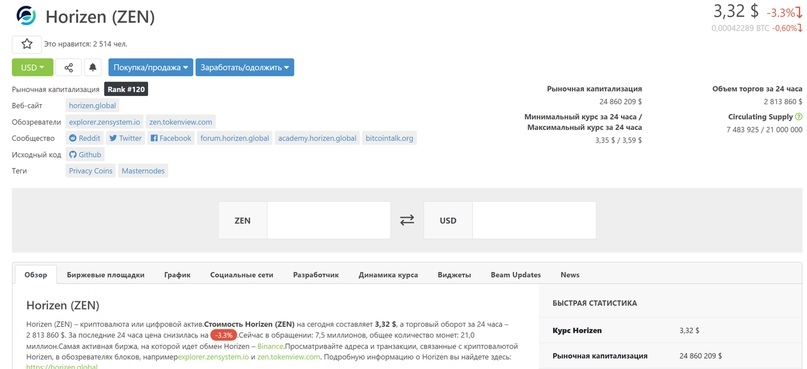Click the Это нравится: 2 514 чел. text
The width and height of the screenshot is (807, 369).
pos(86,44)
